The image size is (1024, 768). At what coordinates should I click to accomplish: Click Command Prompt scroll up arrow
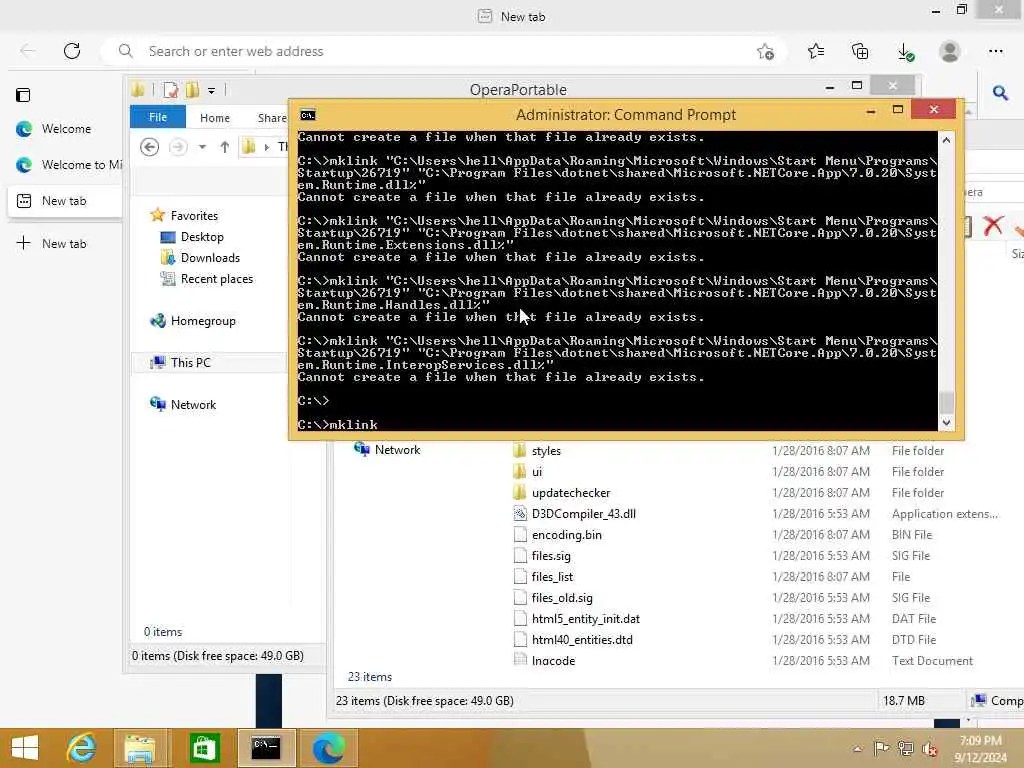pos(946,140)
